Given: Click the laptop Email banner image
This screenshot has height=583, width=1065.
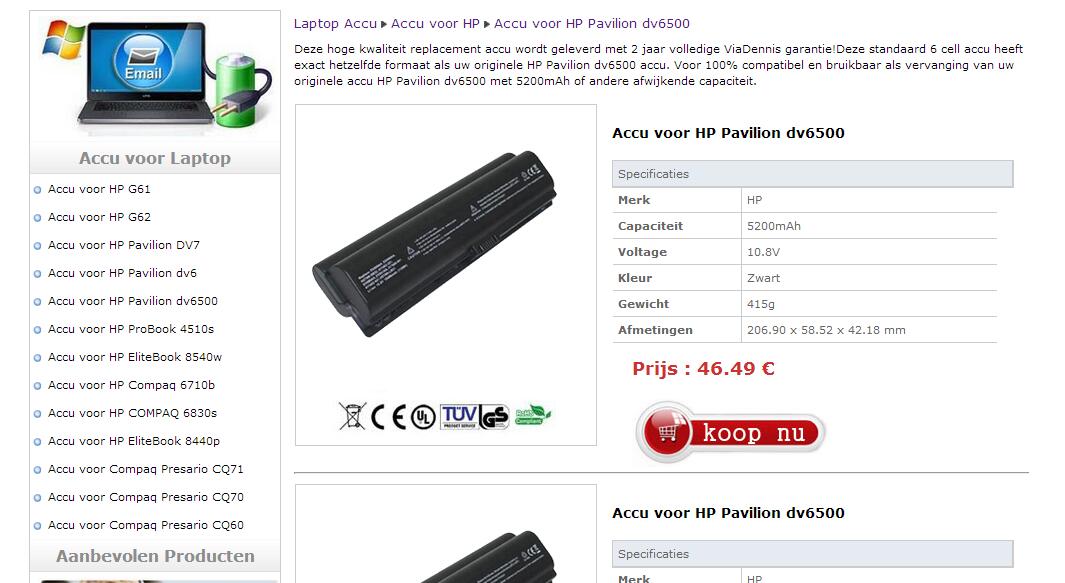Looking at the screenshot, I should tap(155, 76).
